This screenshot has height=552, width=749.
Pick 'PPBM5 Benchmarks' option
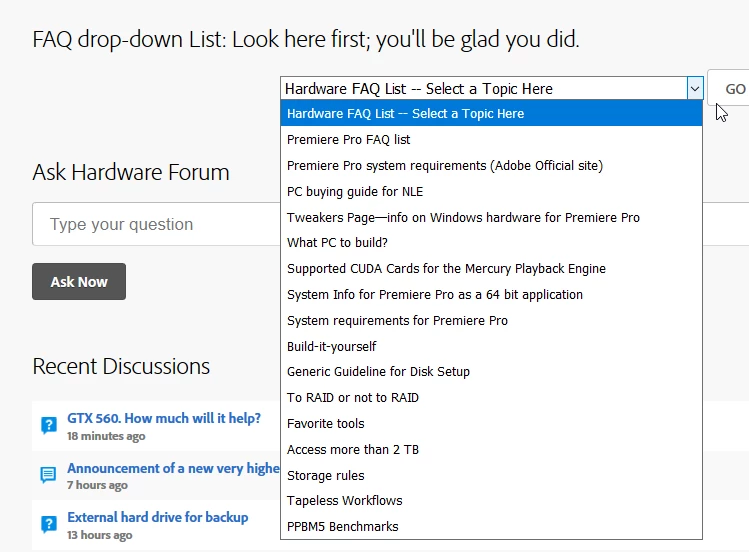[x=492, y=526]
